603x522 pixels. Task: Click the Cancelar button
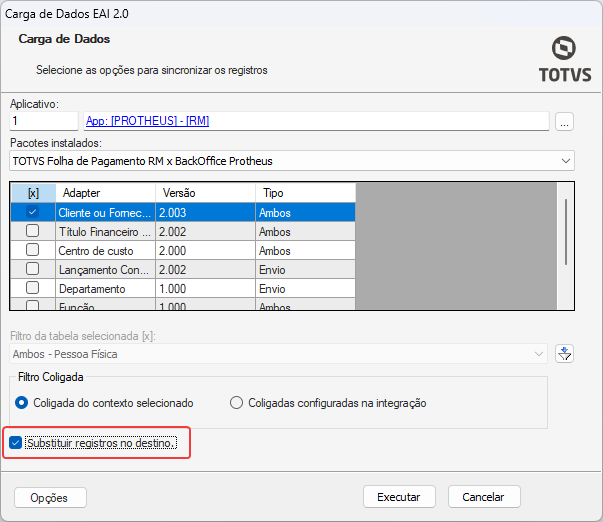point(484,497)
